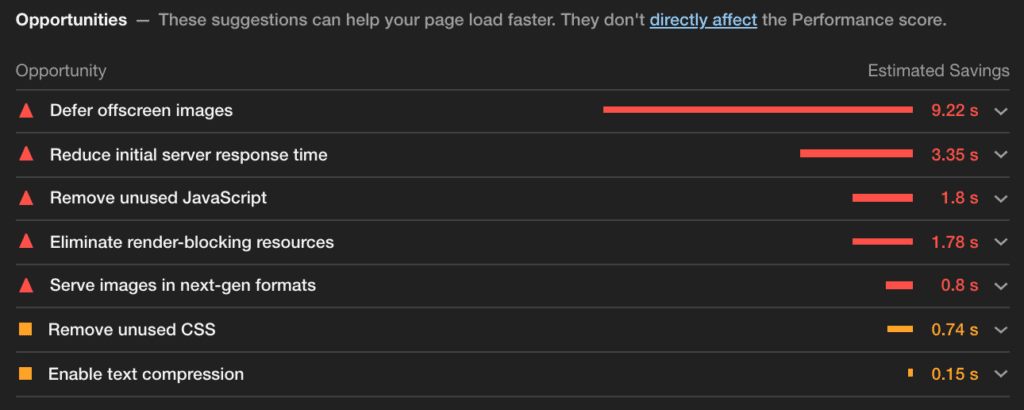The width and height of the screenshot is (1024, 410).
Task: Click the 1.78 s estimated savings value
Action: tap(955, 242)
